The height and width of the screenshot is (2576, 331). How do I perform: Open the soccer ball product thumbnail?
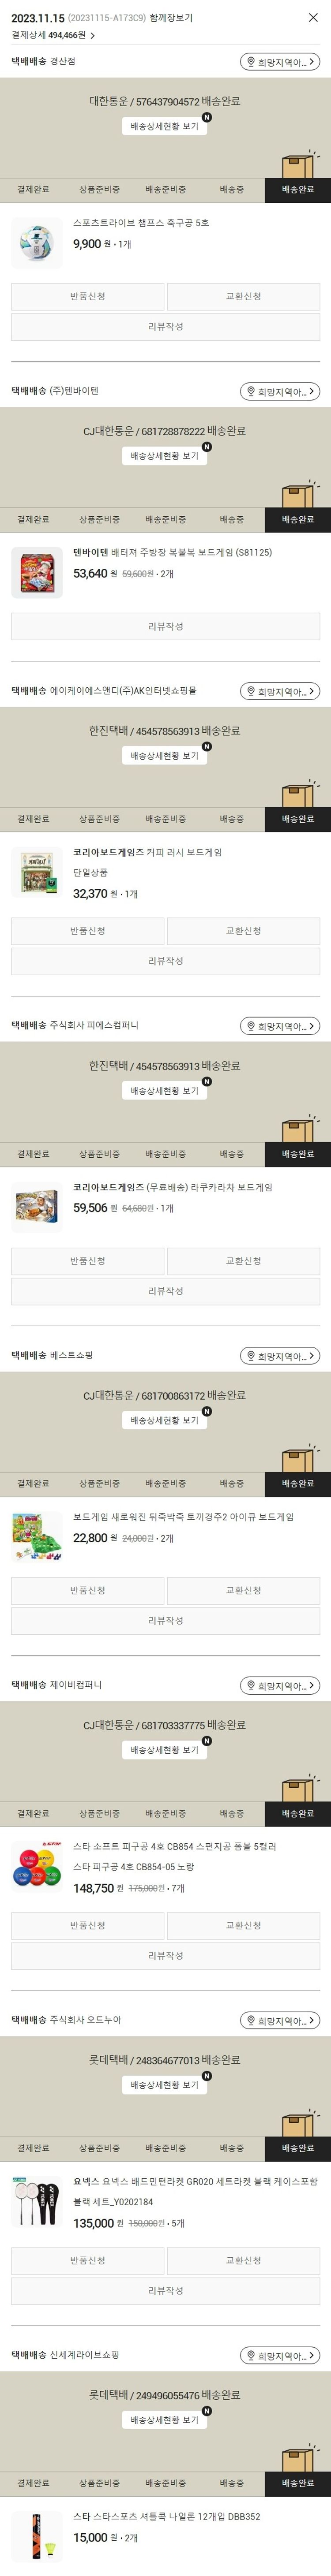[37, 242]
